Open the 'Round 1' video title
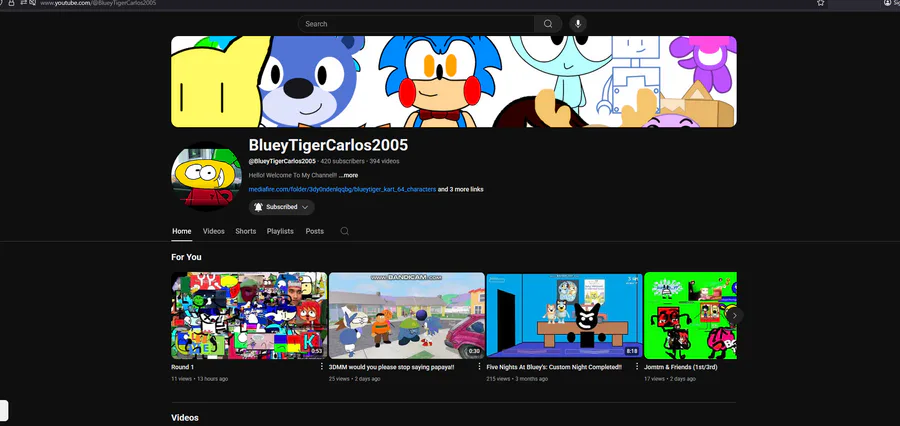 coord(183,367)
